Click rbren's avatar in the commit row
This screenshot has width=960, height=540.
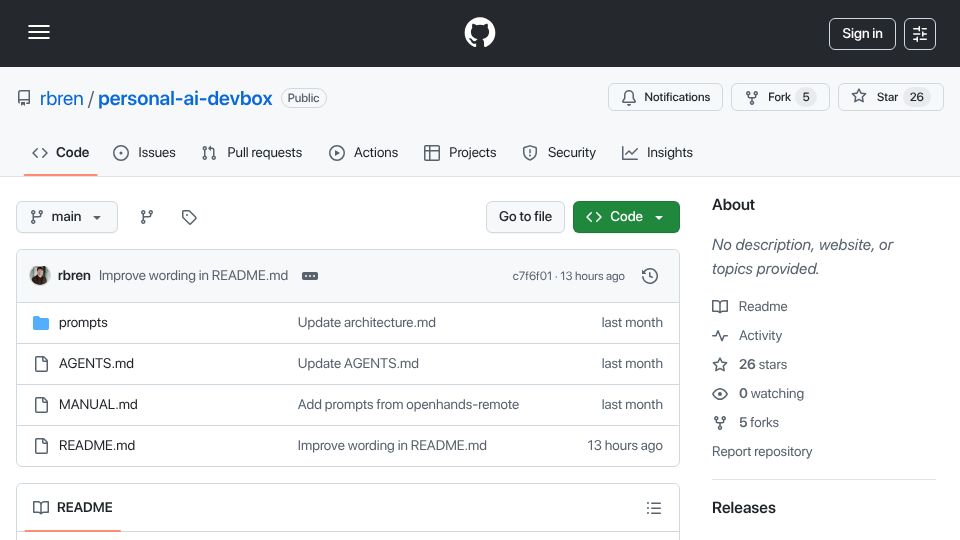click(40, 276)
